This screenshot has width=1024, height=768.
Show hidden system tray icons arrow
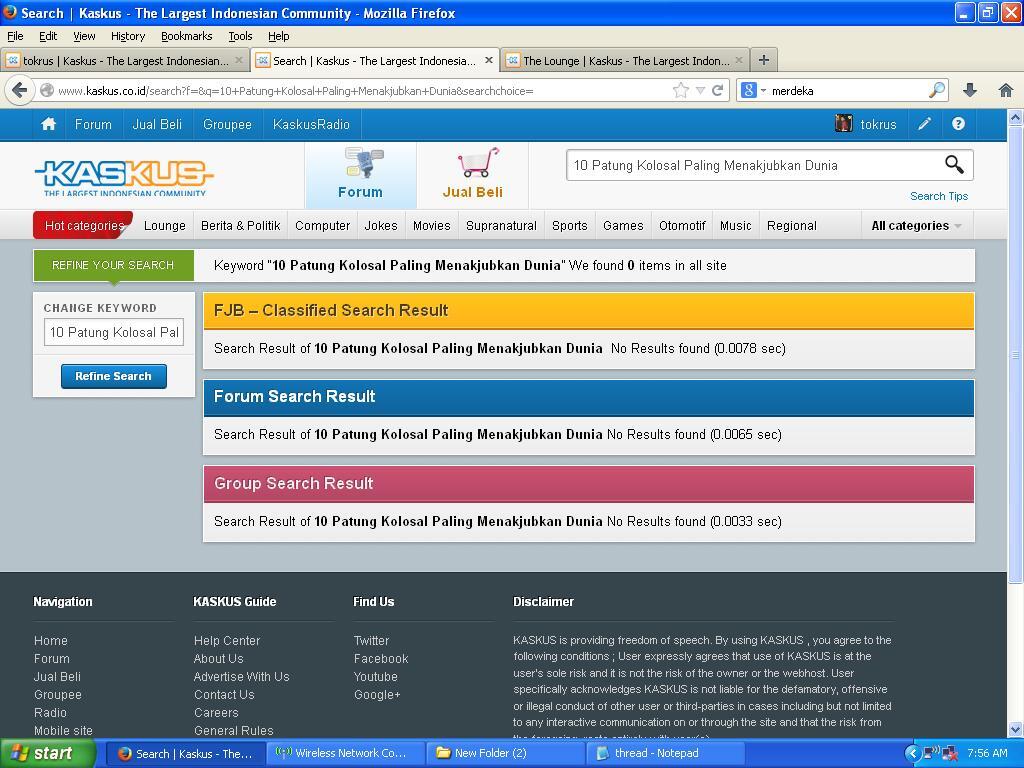click(x=912, y=754)
